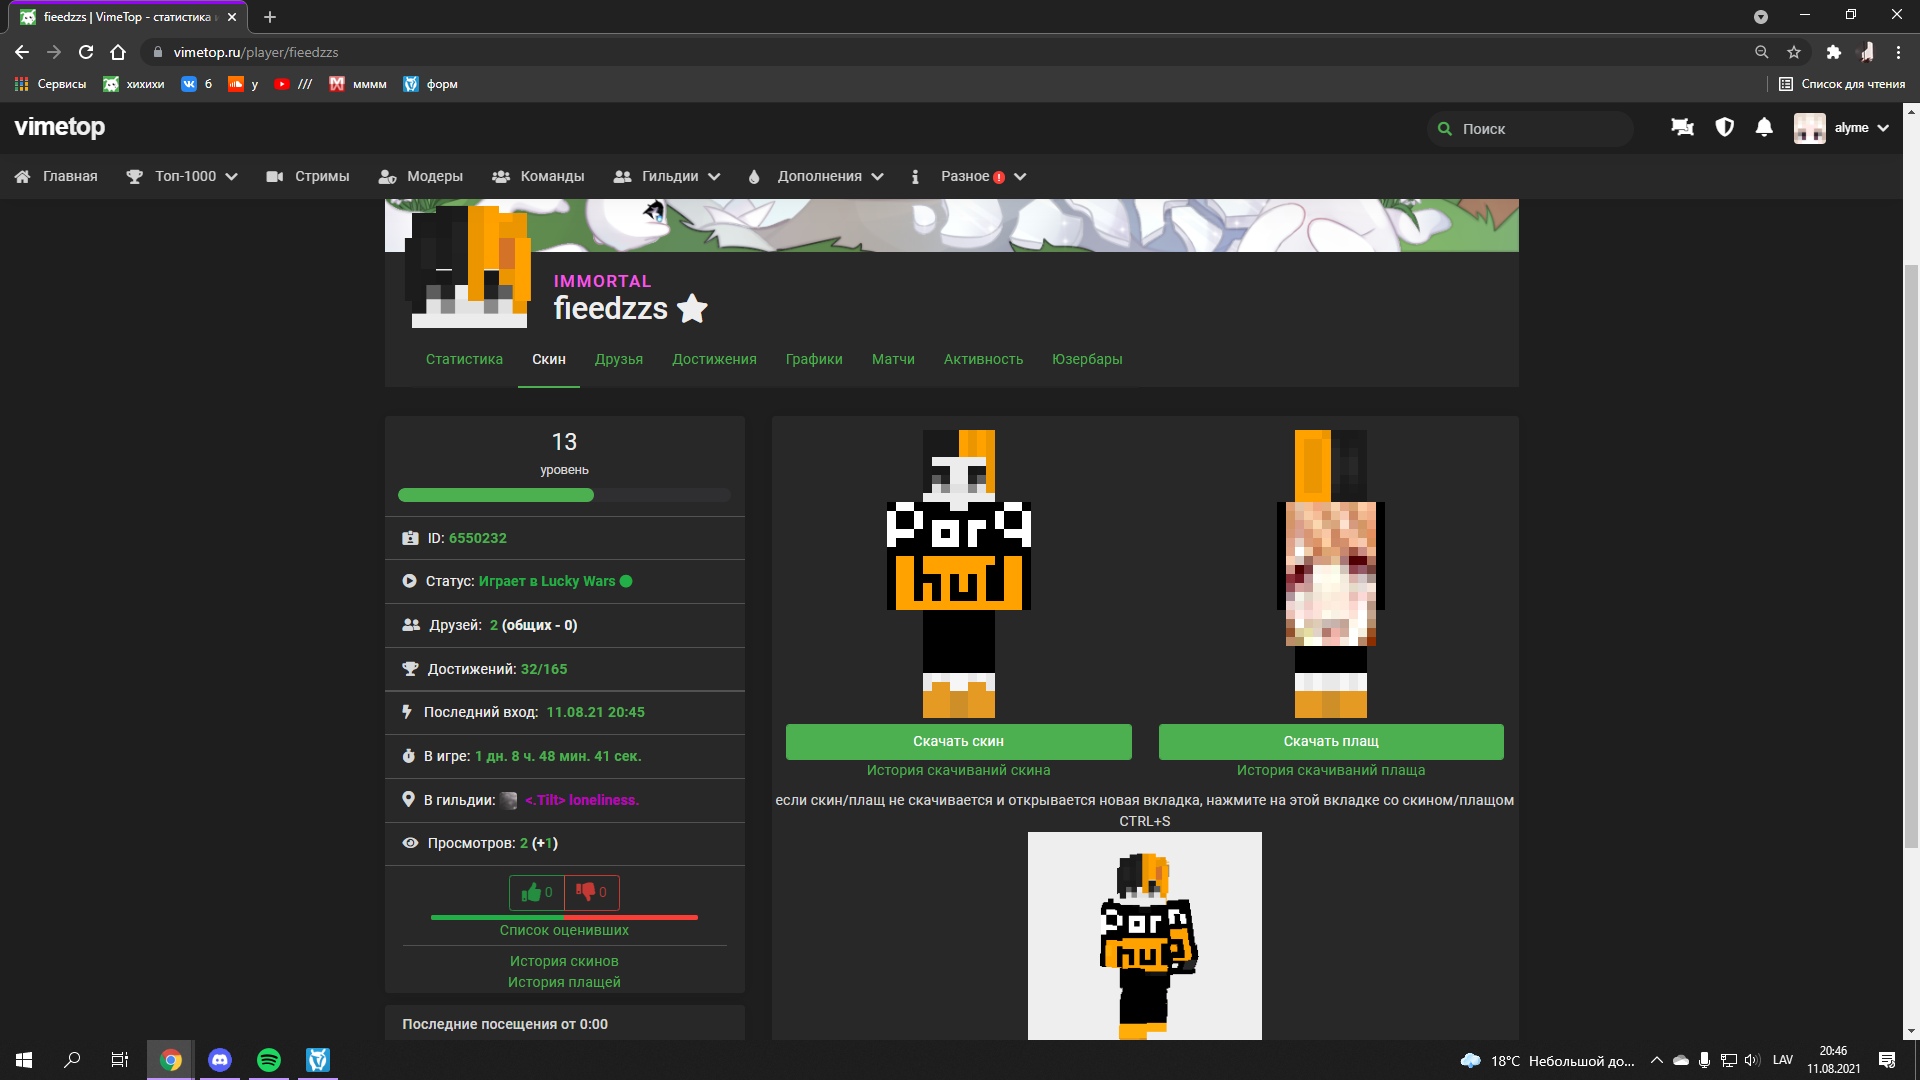1920x1080 pixels.
Task: Switch to the Статистика tab
Action: point(464,359)
